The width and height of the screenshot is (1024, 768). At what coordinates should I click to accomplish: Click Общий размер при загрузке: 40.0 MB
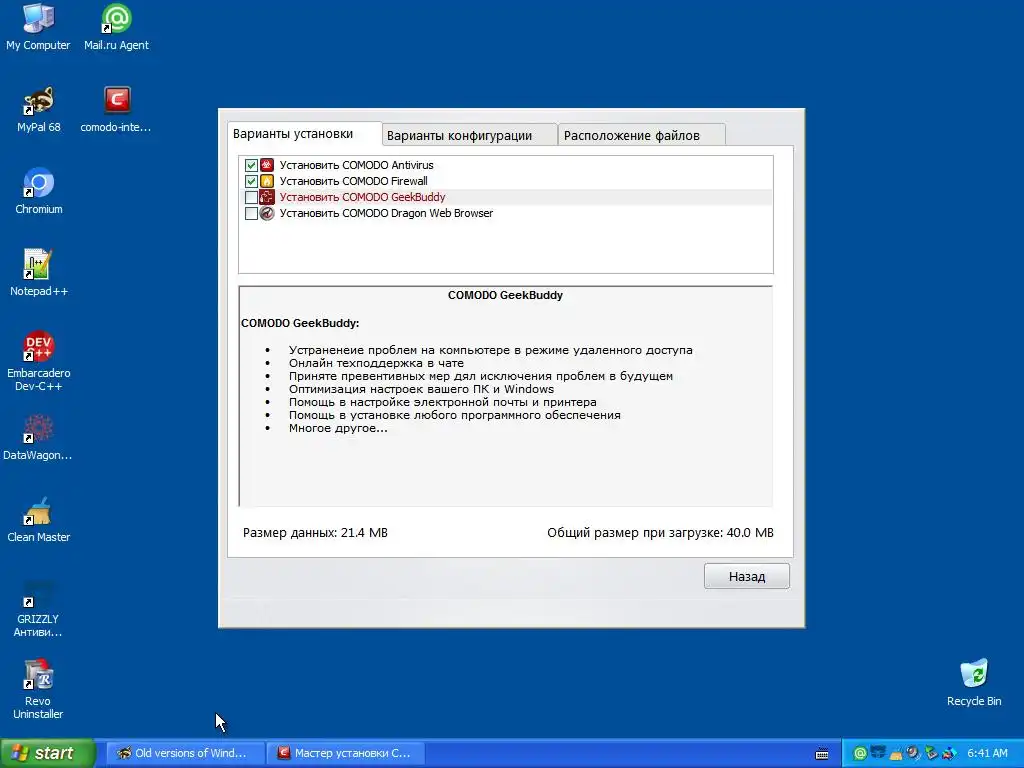tap(660, 533)
